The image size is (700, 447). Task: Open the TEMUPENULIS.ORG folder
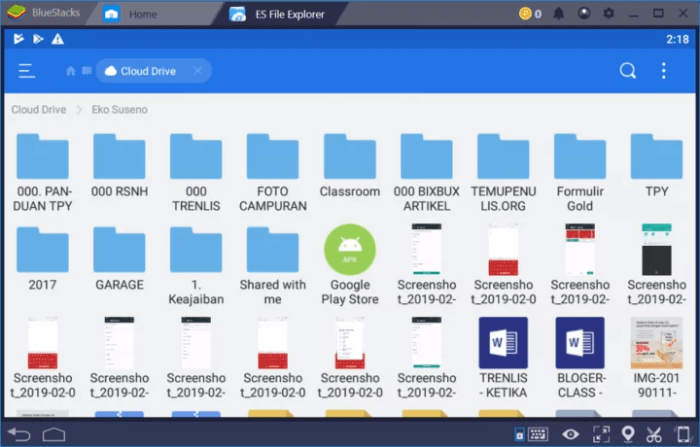click(x=503, y=172)
